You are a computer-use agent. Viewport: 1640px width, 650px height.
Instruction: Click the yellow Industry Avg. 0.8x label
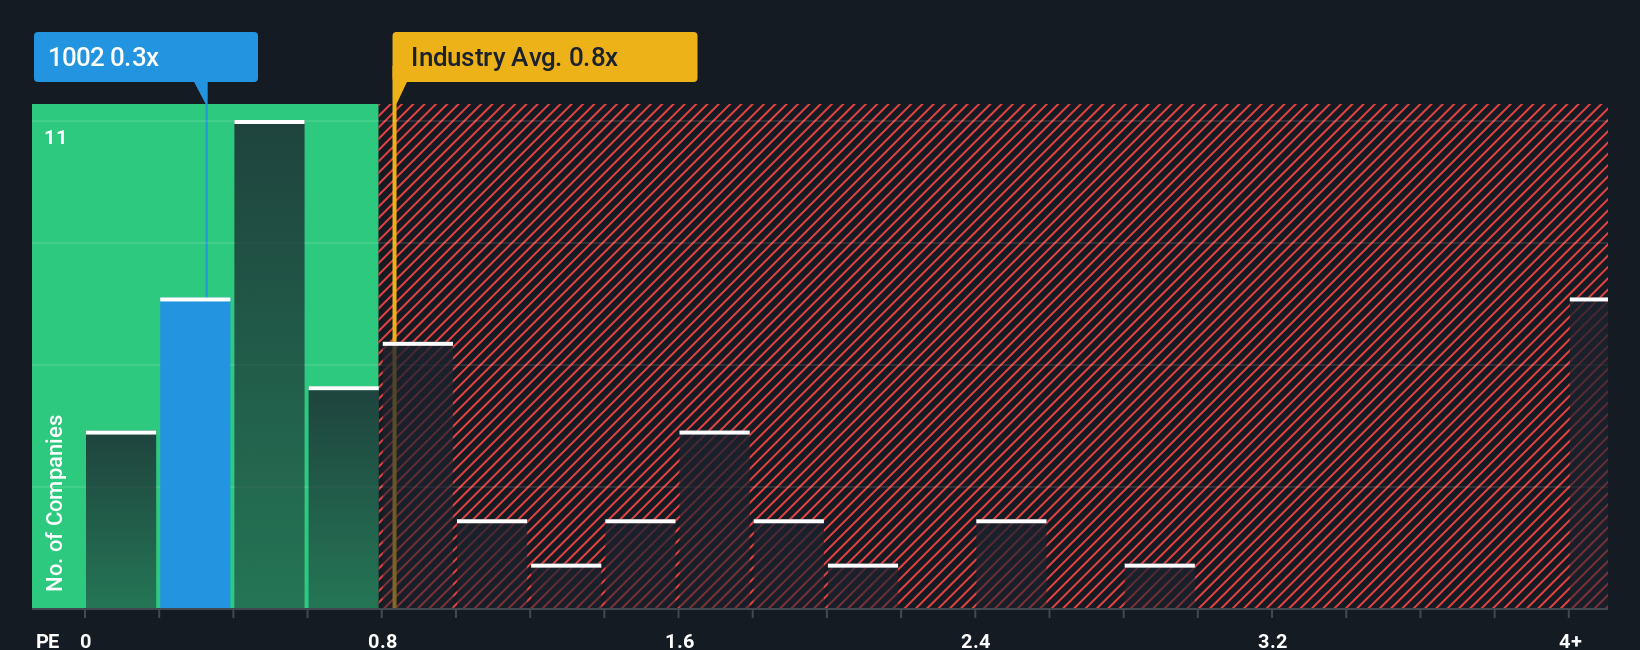545,57
